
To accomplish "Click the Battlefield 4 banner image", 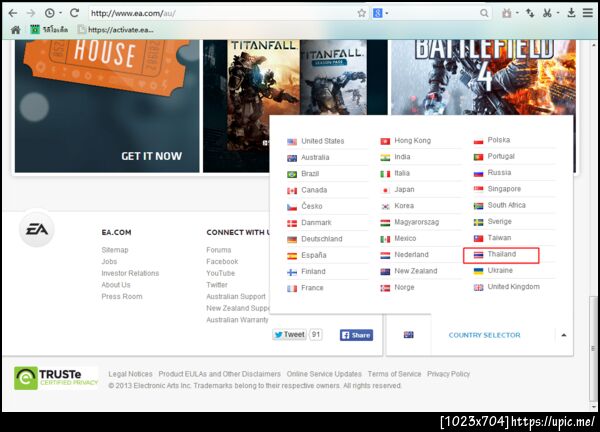I will 483,77.
